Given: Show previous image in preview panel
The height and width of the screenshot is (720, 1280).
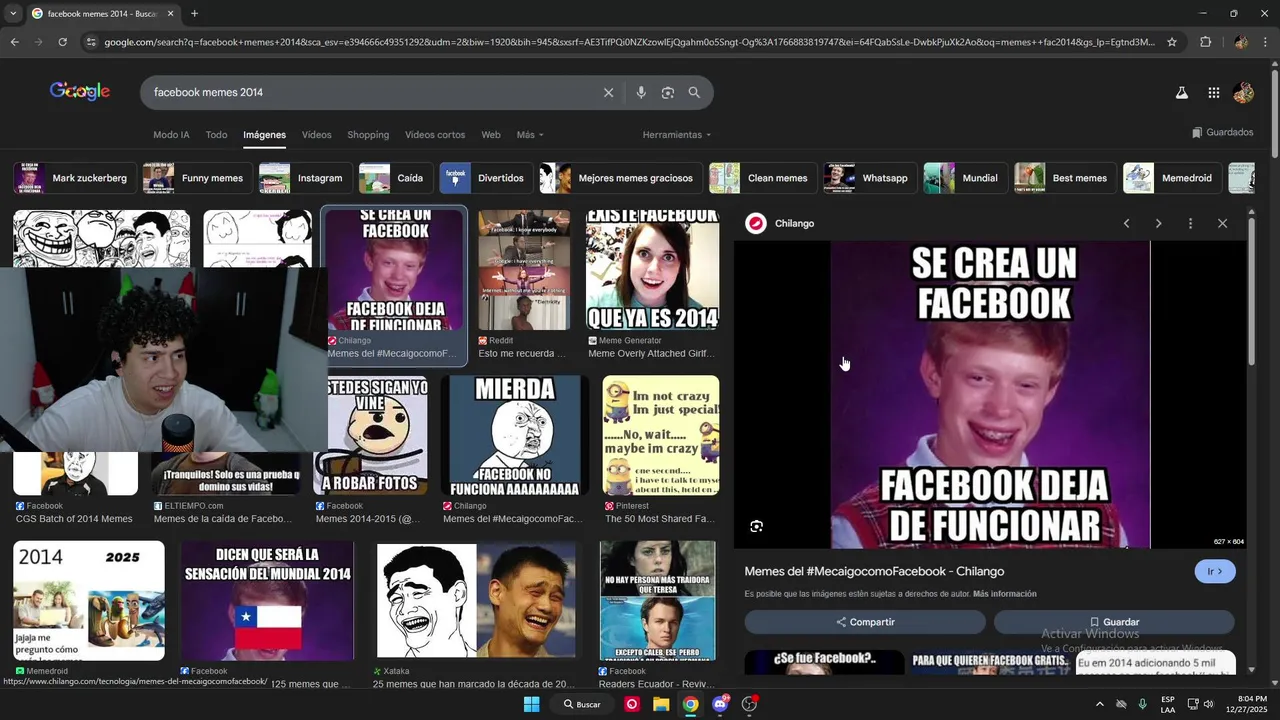Looking at the screenshot, I should coord(1126,223).
